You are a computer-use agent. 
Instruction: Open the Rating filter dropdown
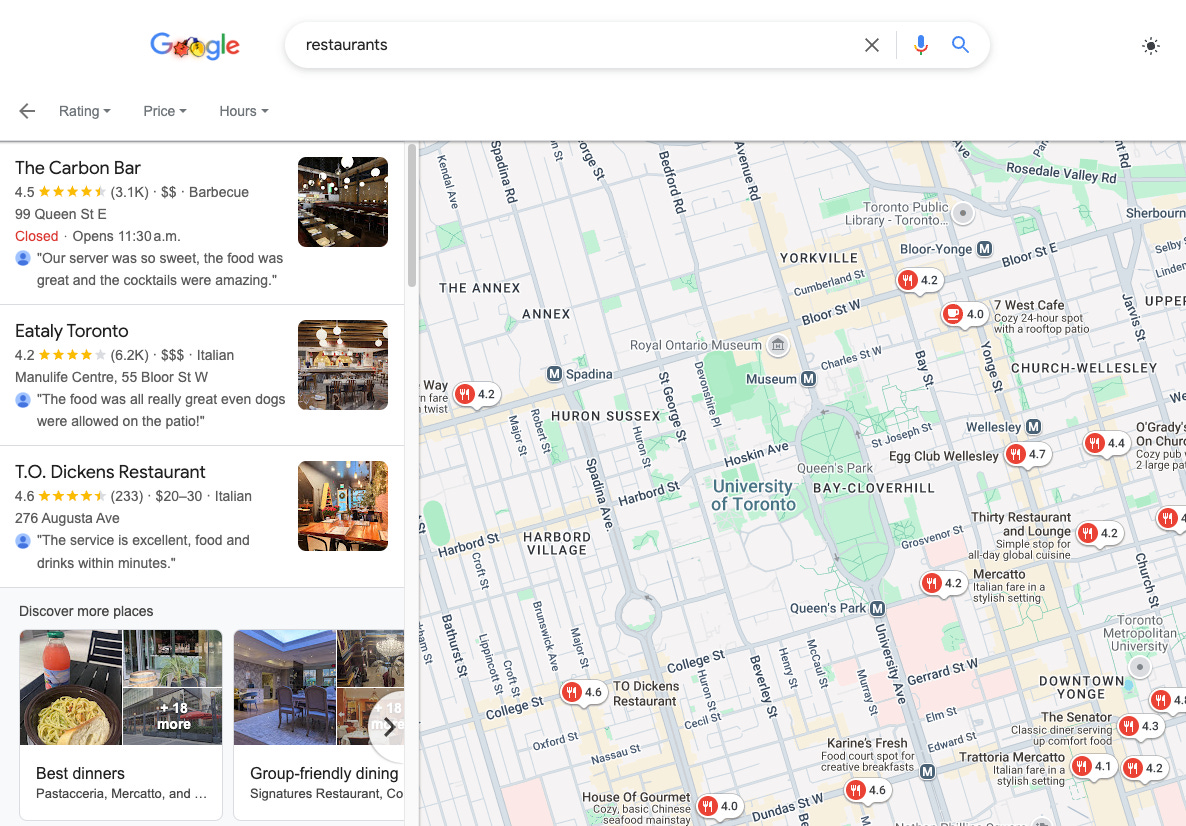tap(85, 111)
